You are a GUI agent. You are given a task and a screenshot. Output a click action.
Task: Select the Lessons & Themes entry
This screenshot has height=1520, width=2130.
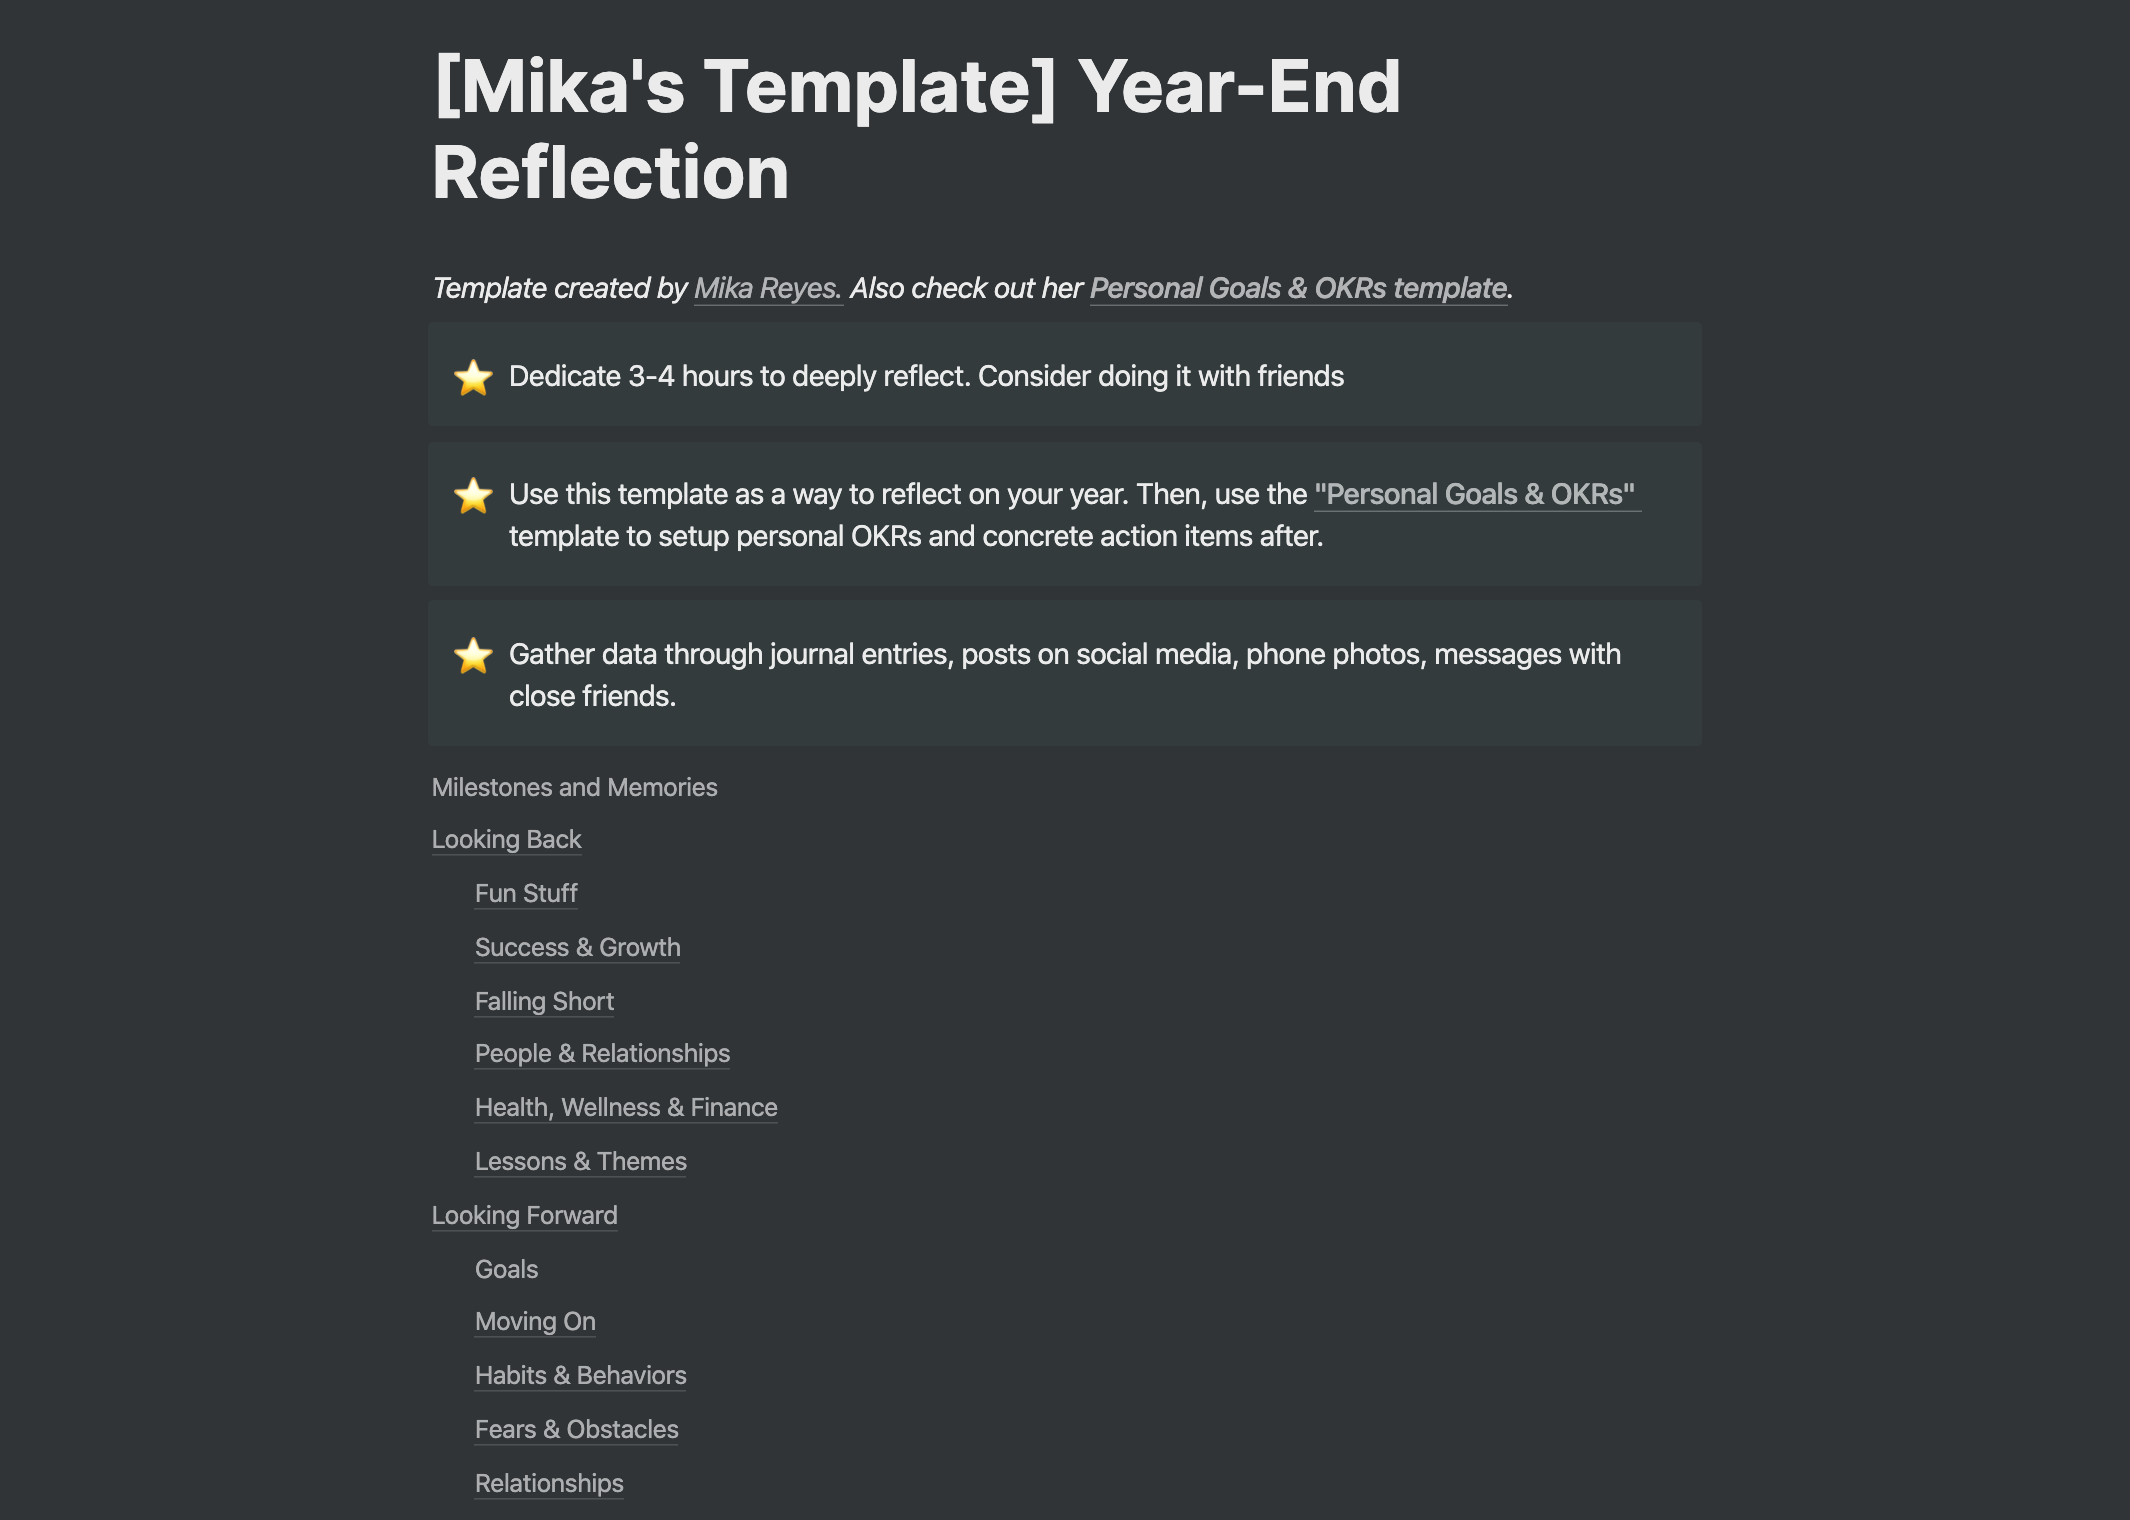pos(580,1161)
